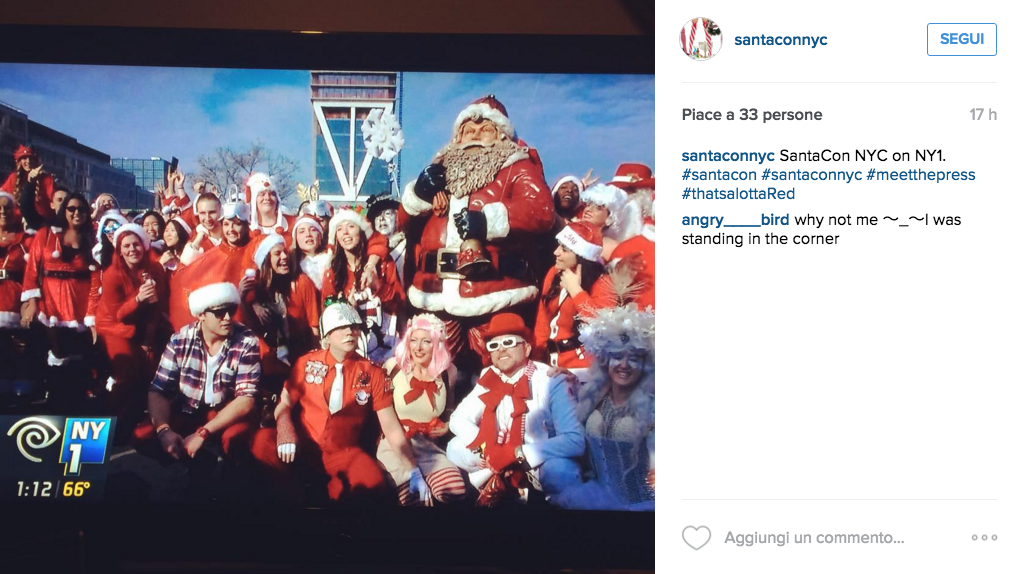1019x574 pixels.
Task: Open the #santacon hashtag
Action: pos(719,175)
